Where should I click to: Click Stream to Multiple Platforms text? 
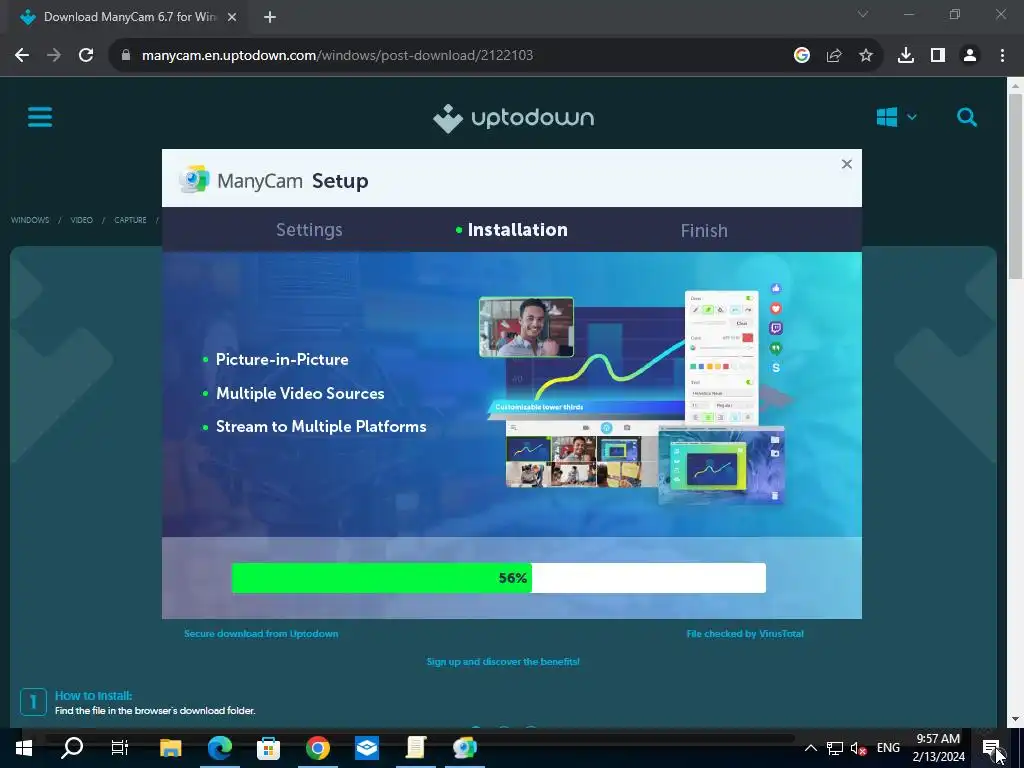pyautogui.click(x=321, y=426)
